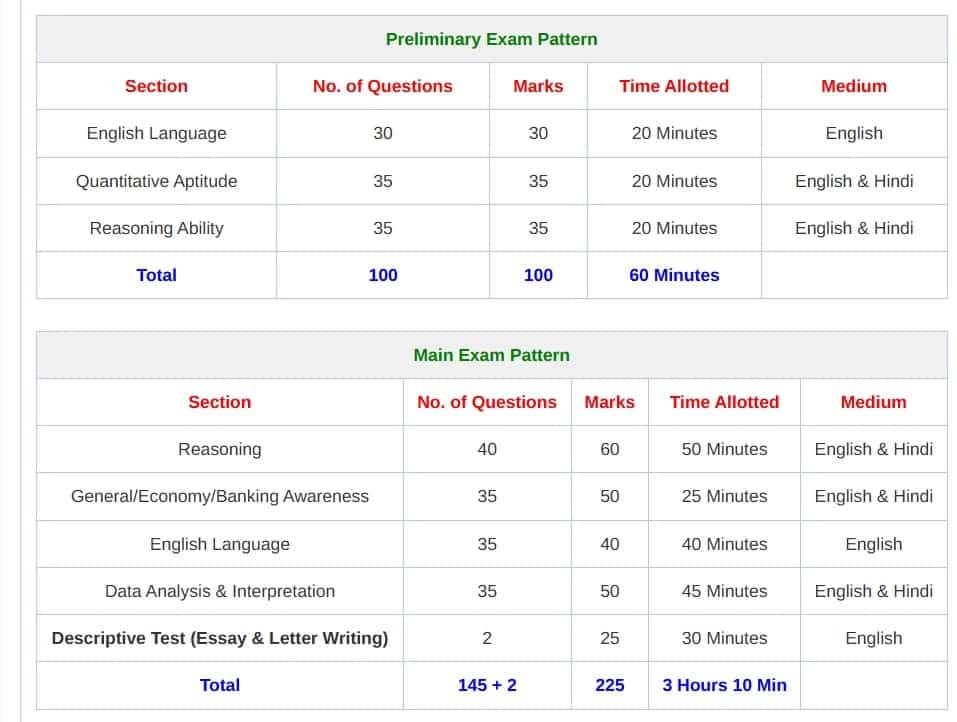Click the Preliminary Exam Pattern table title
This screenshot has height=722, width=957.
click(x=491, y=39)
